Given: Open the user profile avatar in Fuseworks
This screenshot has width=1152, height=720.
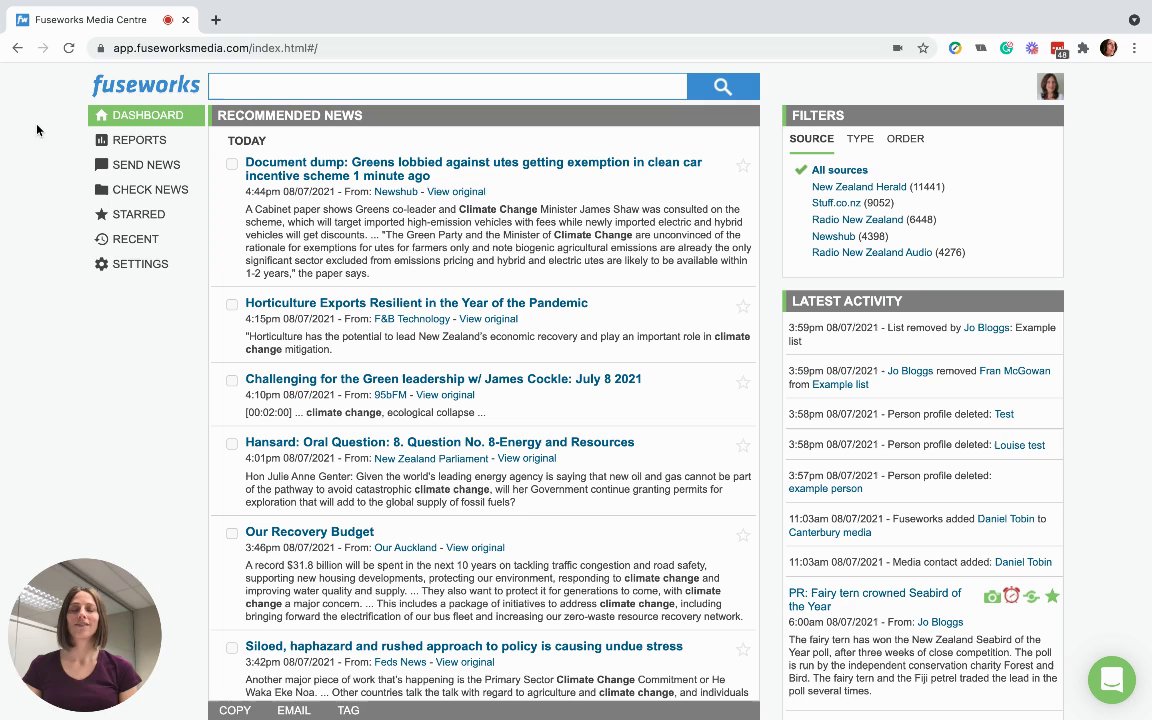Looking at the screenshot, I should coord(1050,87).
